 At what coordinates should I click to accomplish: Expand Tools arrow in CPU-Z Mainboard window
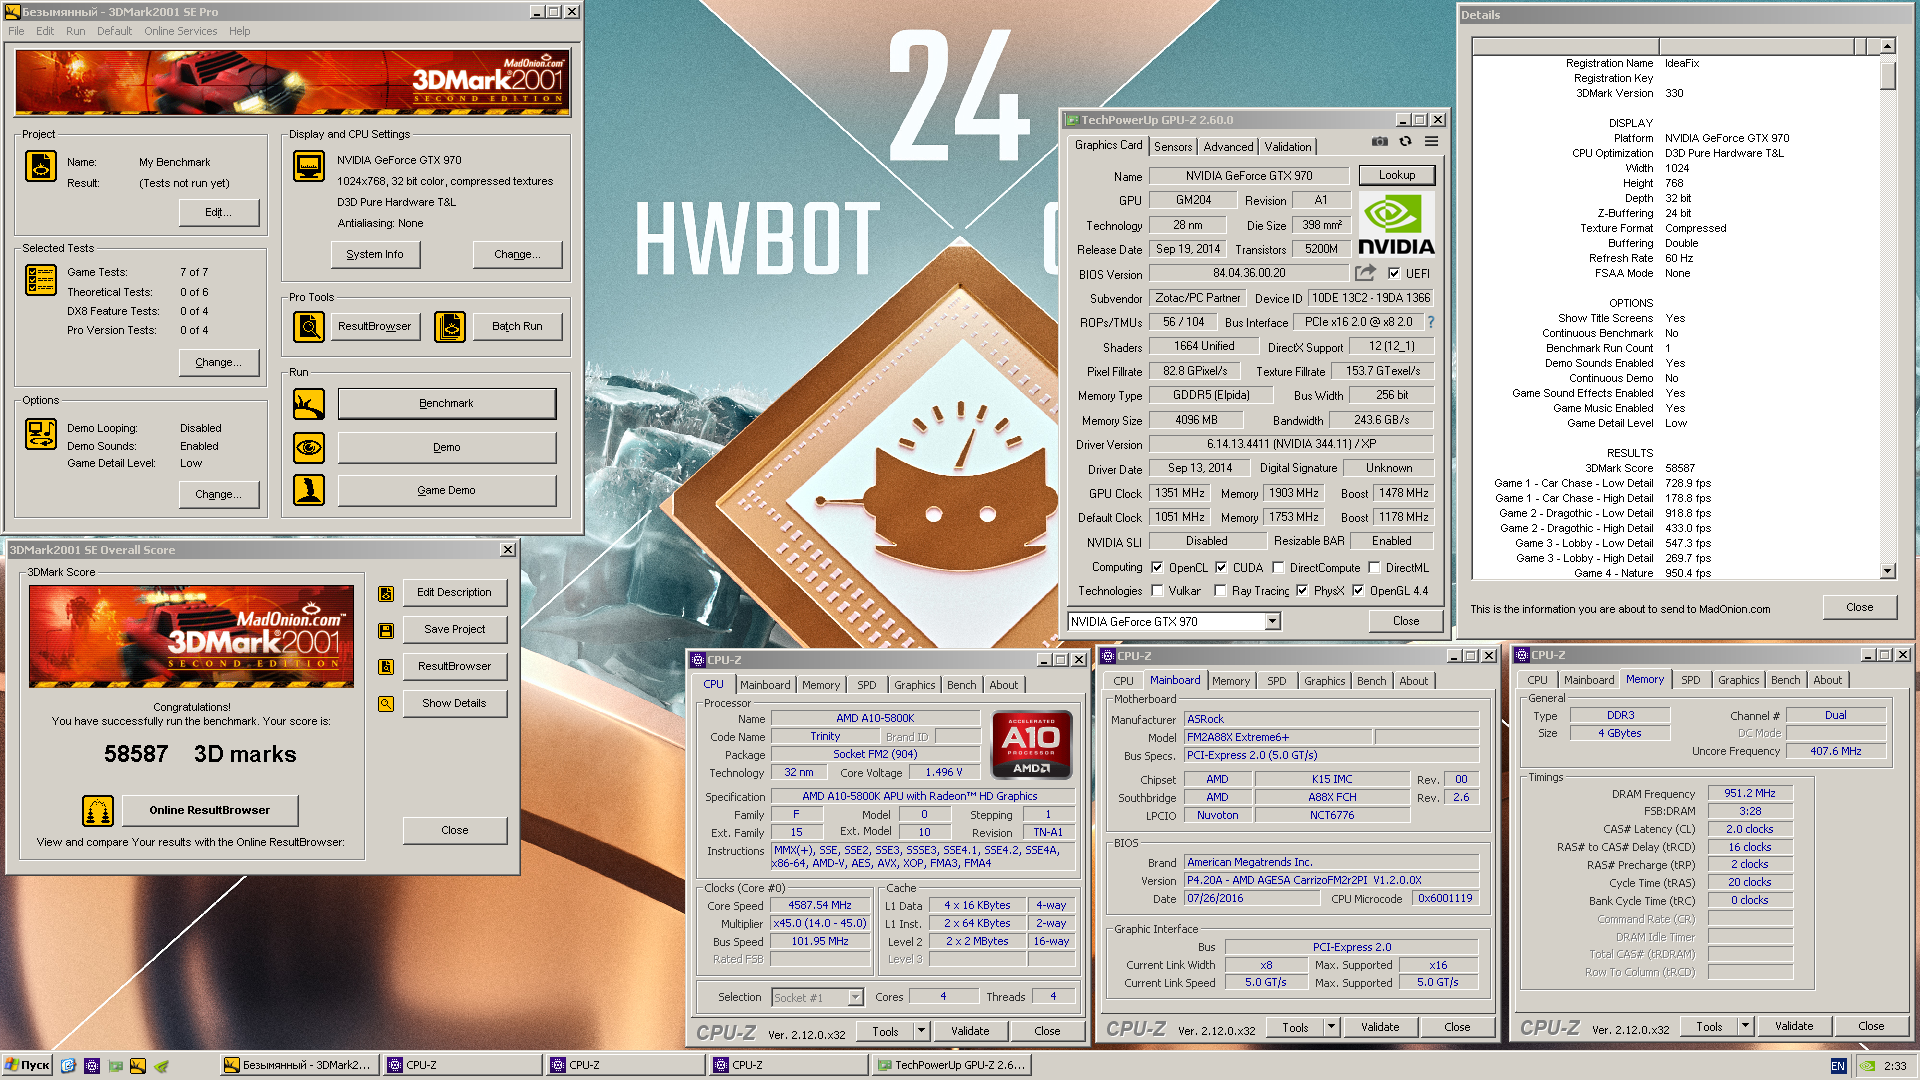[x=1331, y=1027]
